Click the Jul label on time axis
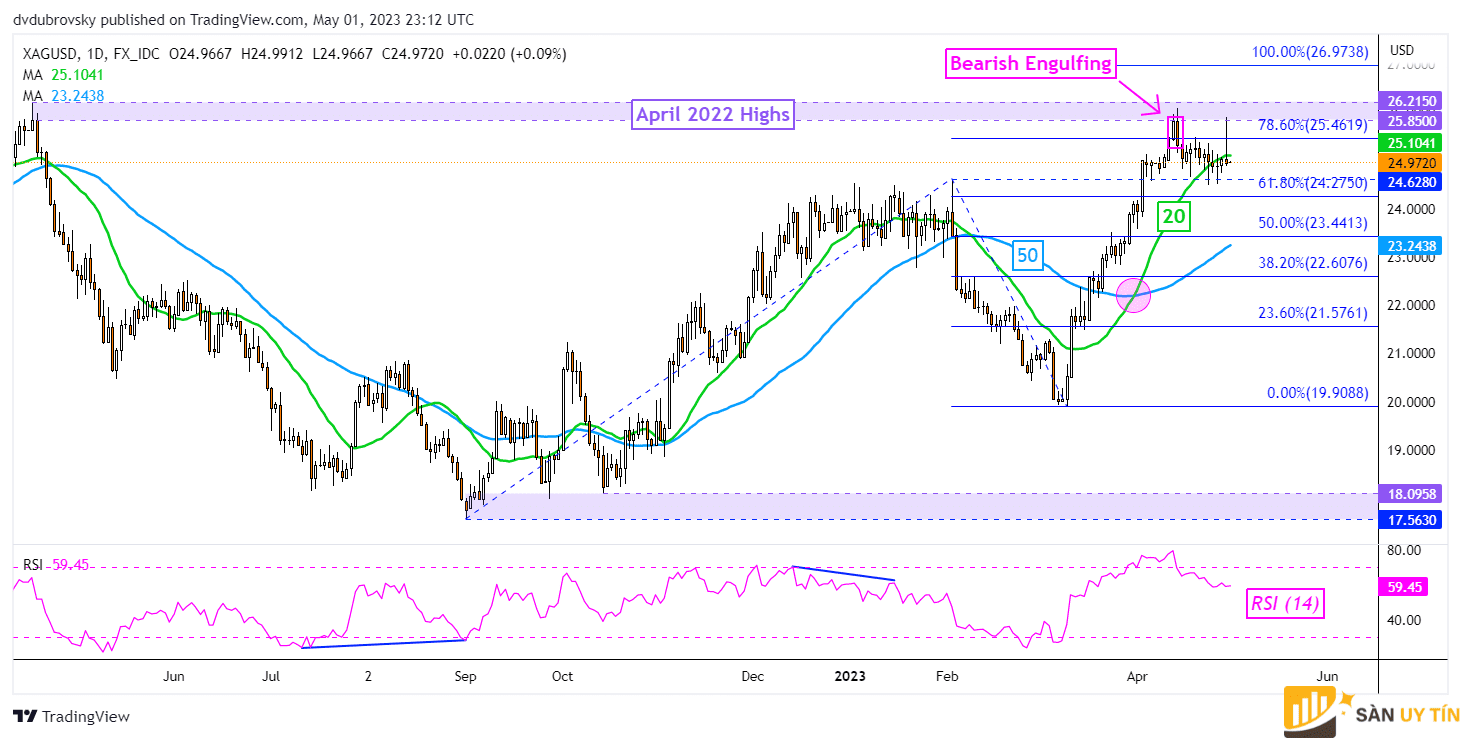Image resolution: width=1461 pixels, height=738 pixels. (x=271, y=677)
